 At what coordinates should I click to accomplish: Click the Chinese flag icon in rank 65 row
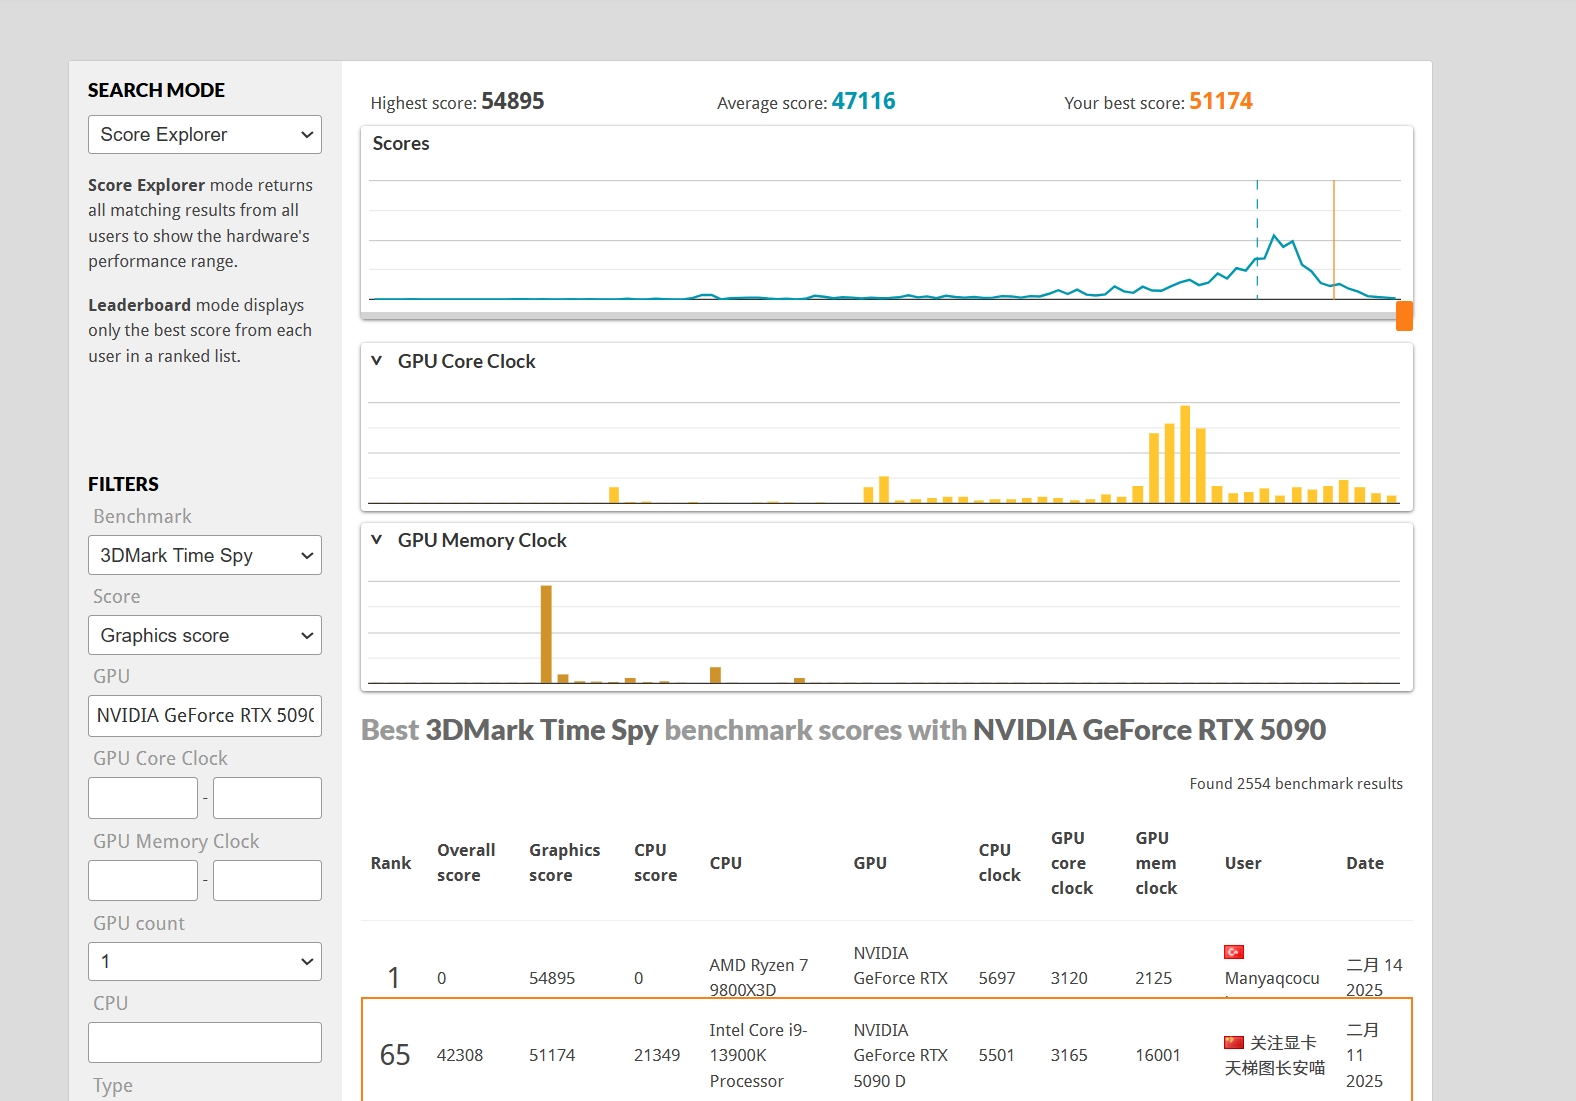pyautogui.click(x=1234, y=1043)
